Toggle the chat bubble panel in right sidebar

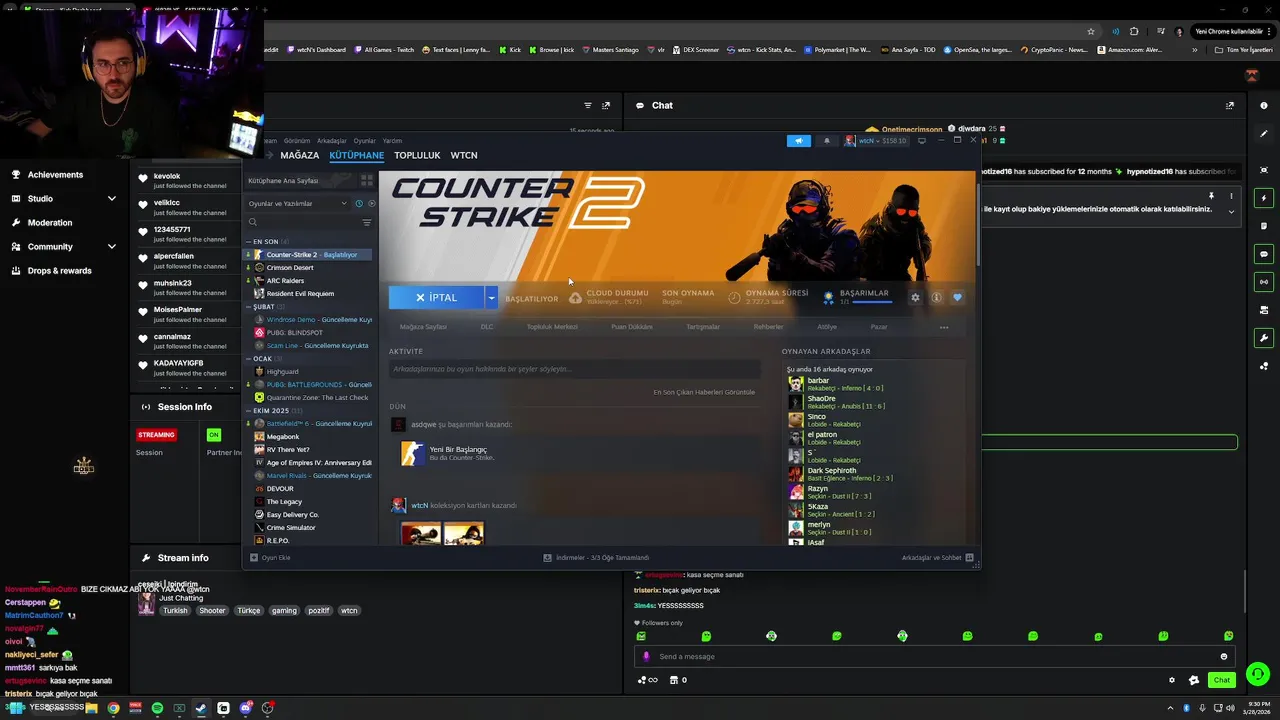1264,254
